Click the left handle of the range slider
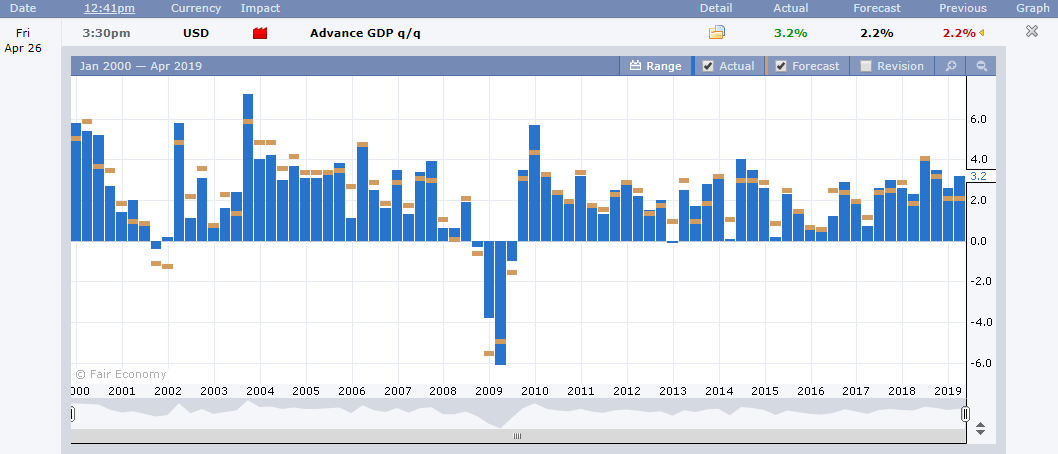The width and height of the screenshot is (1058, 454). click(72, 414)
